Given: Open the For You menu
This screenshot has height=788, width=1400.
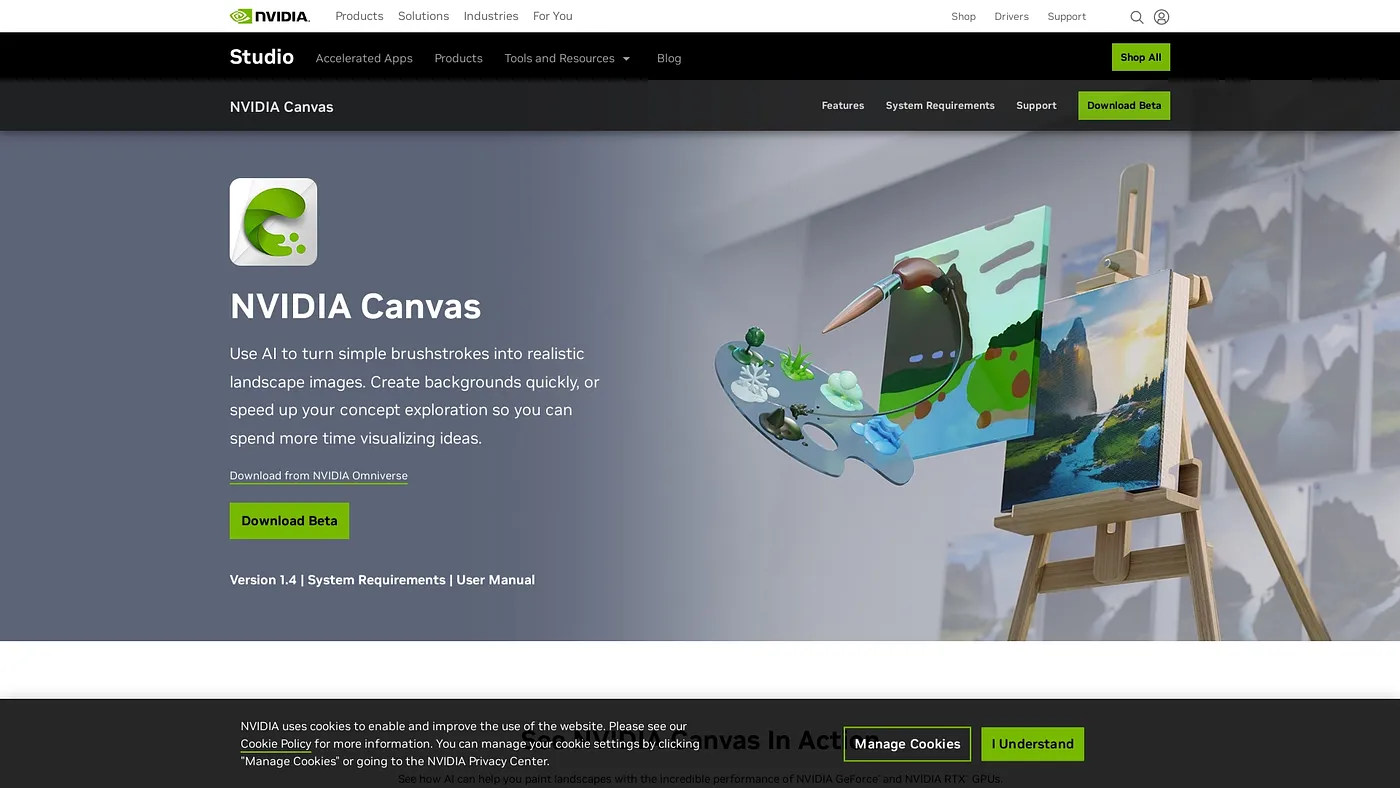Looking at the screenshot, I should [x=553, y=16].
